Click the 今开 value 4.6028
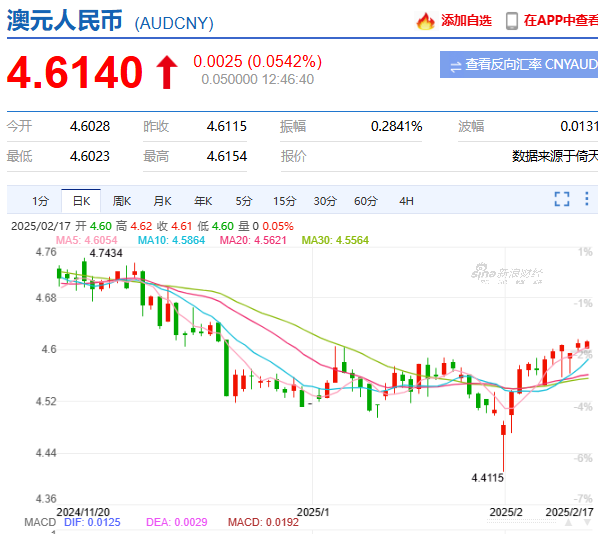 [90, 126]
